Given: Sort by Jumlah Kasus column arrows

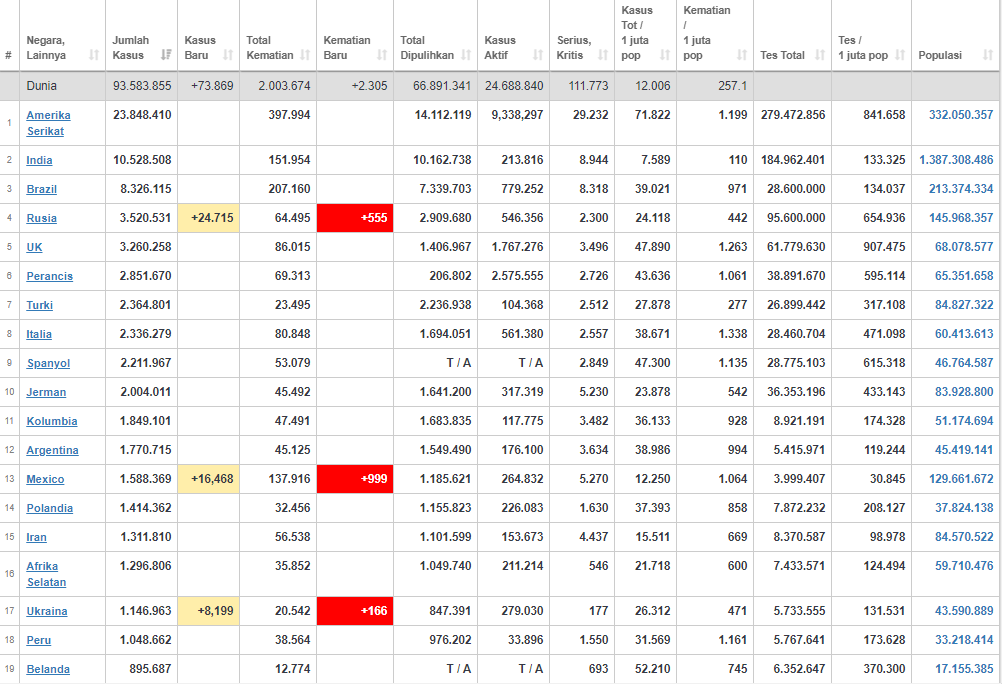Looking at the screenshot, I should pos(166,55).
